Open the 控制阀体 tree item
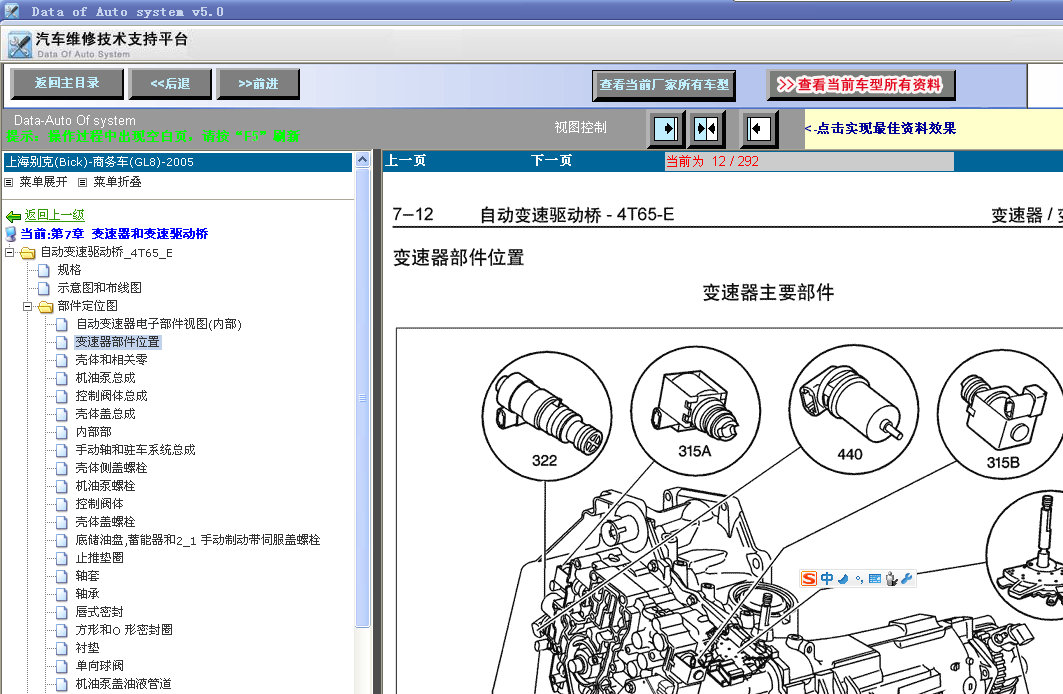Viewport: 1063px width, 694px height. (100, 504)
